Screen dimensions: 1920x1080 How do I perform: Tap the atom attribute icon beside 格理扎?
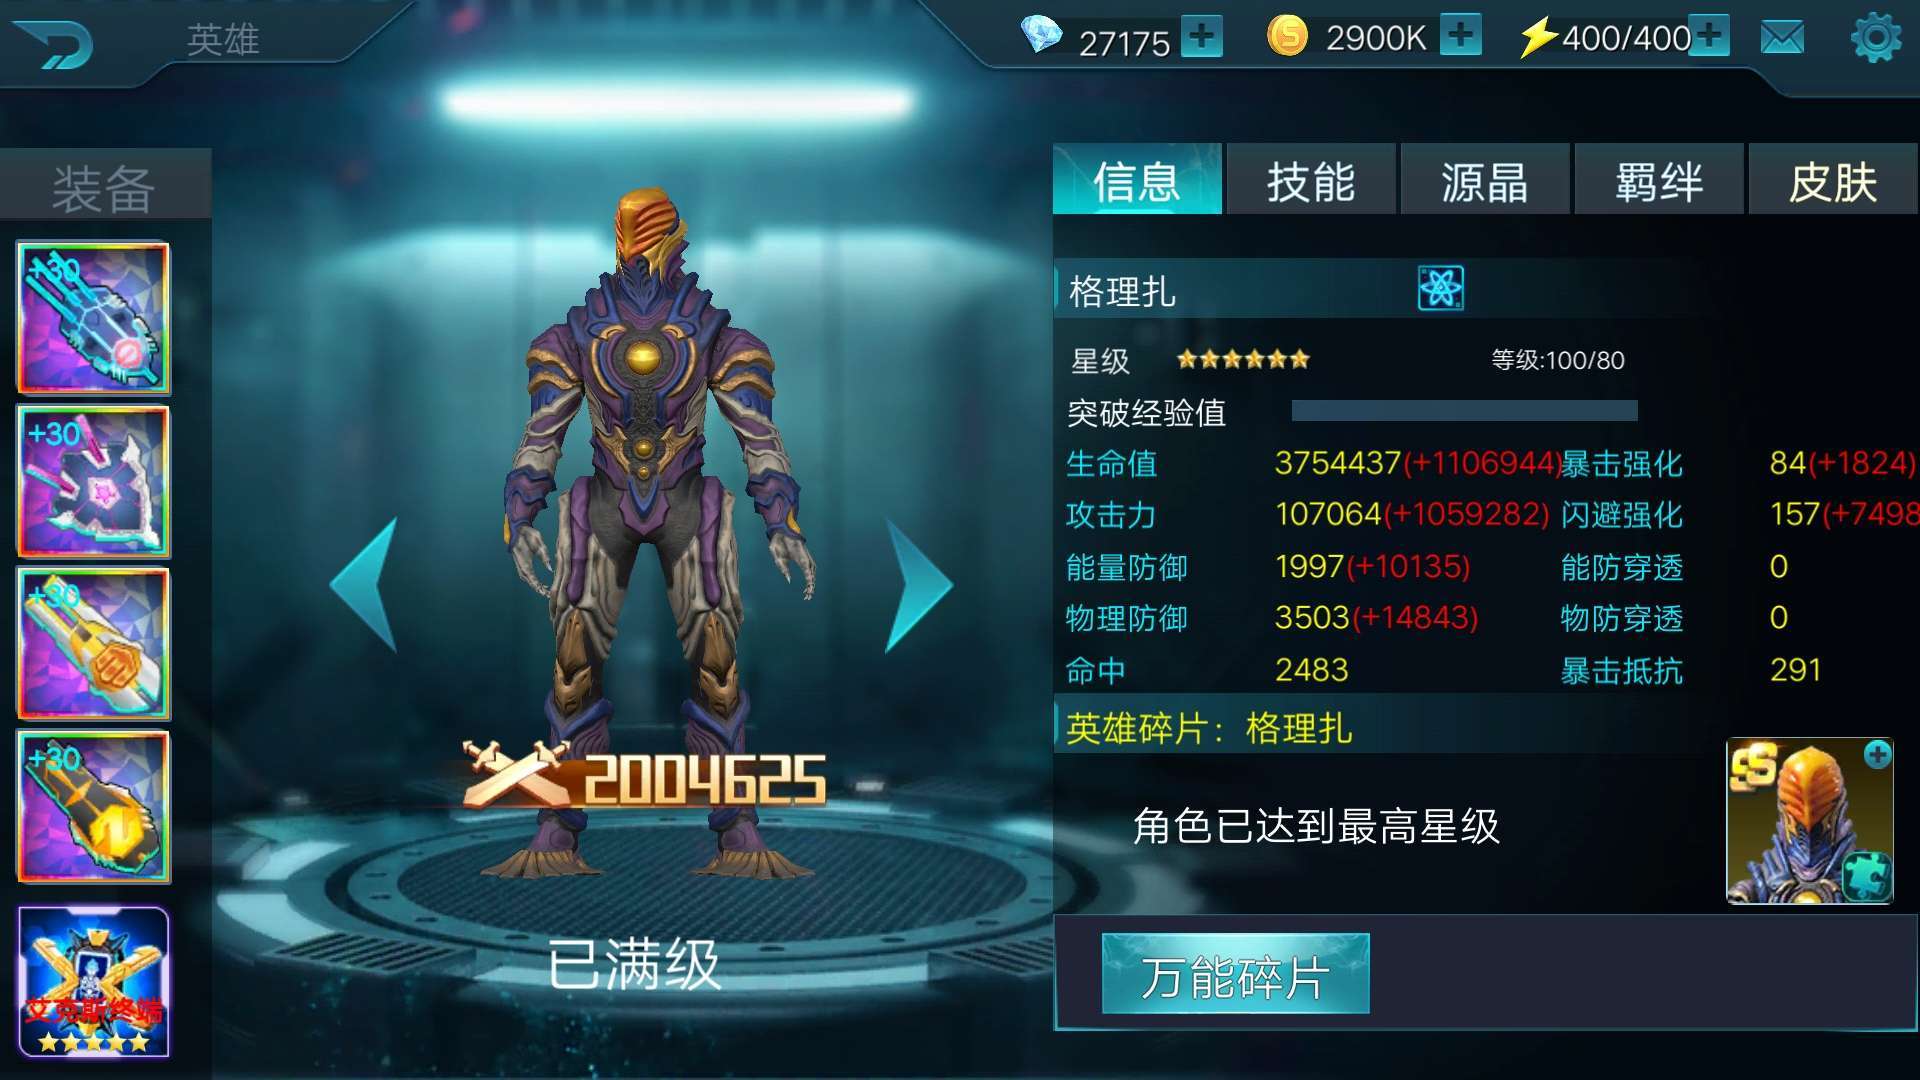1441,289
